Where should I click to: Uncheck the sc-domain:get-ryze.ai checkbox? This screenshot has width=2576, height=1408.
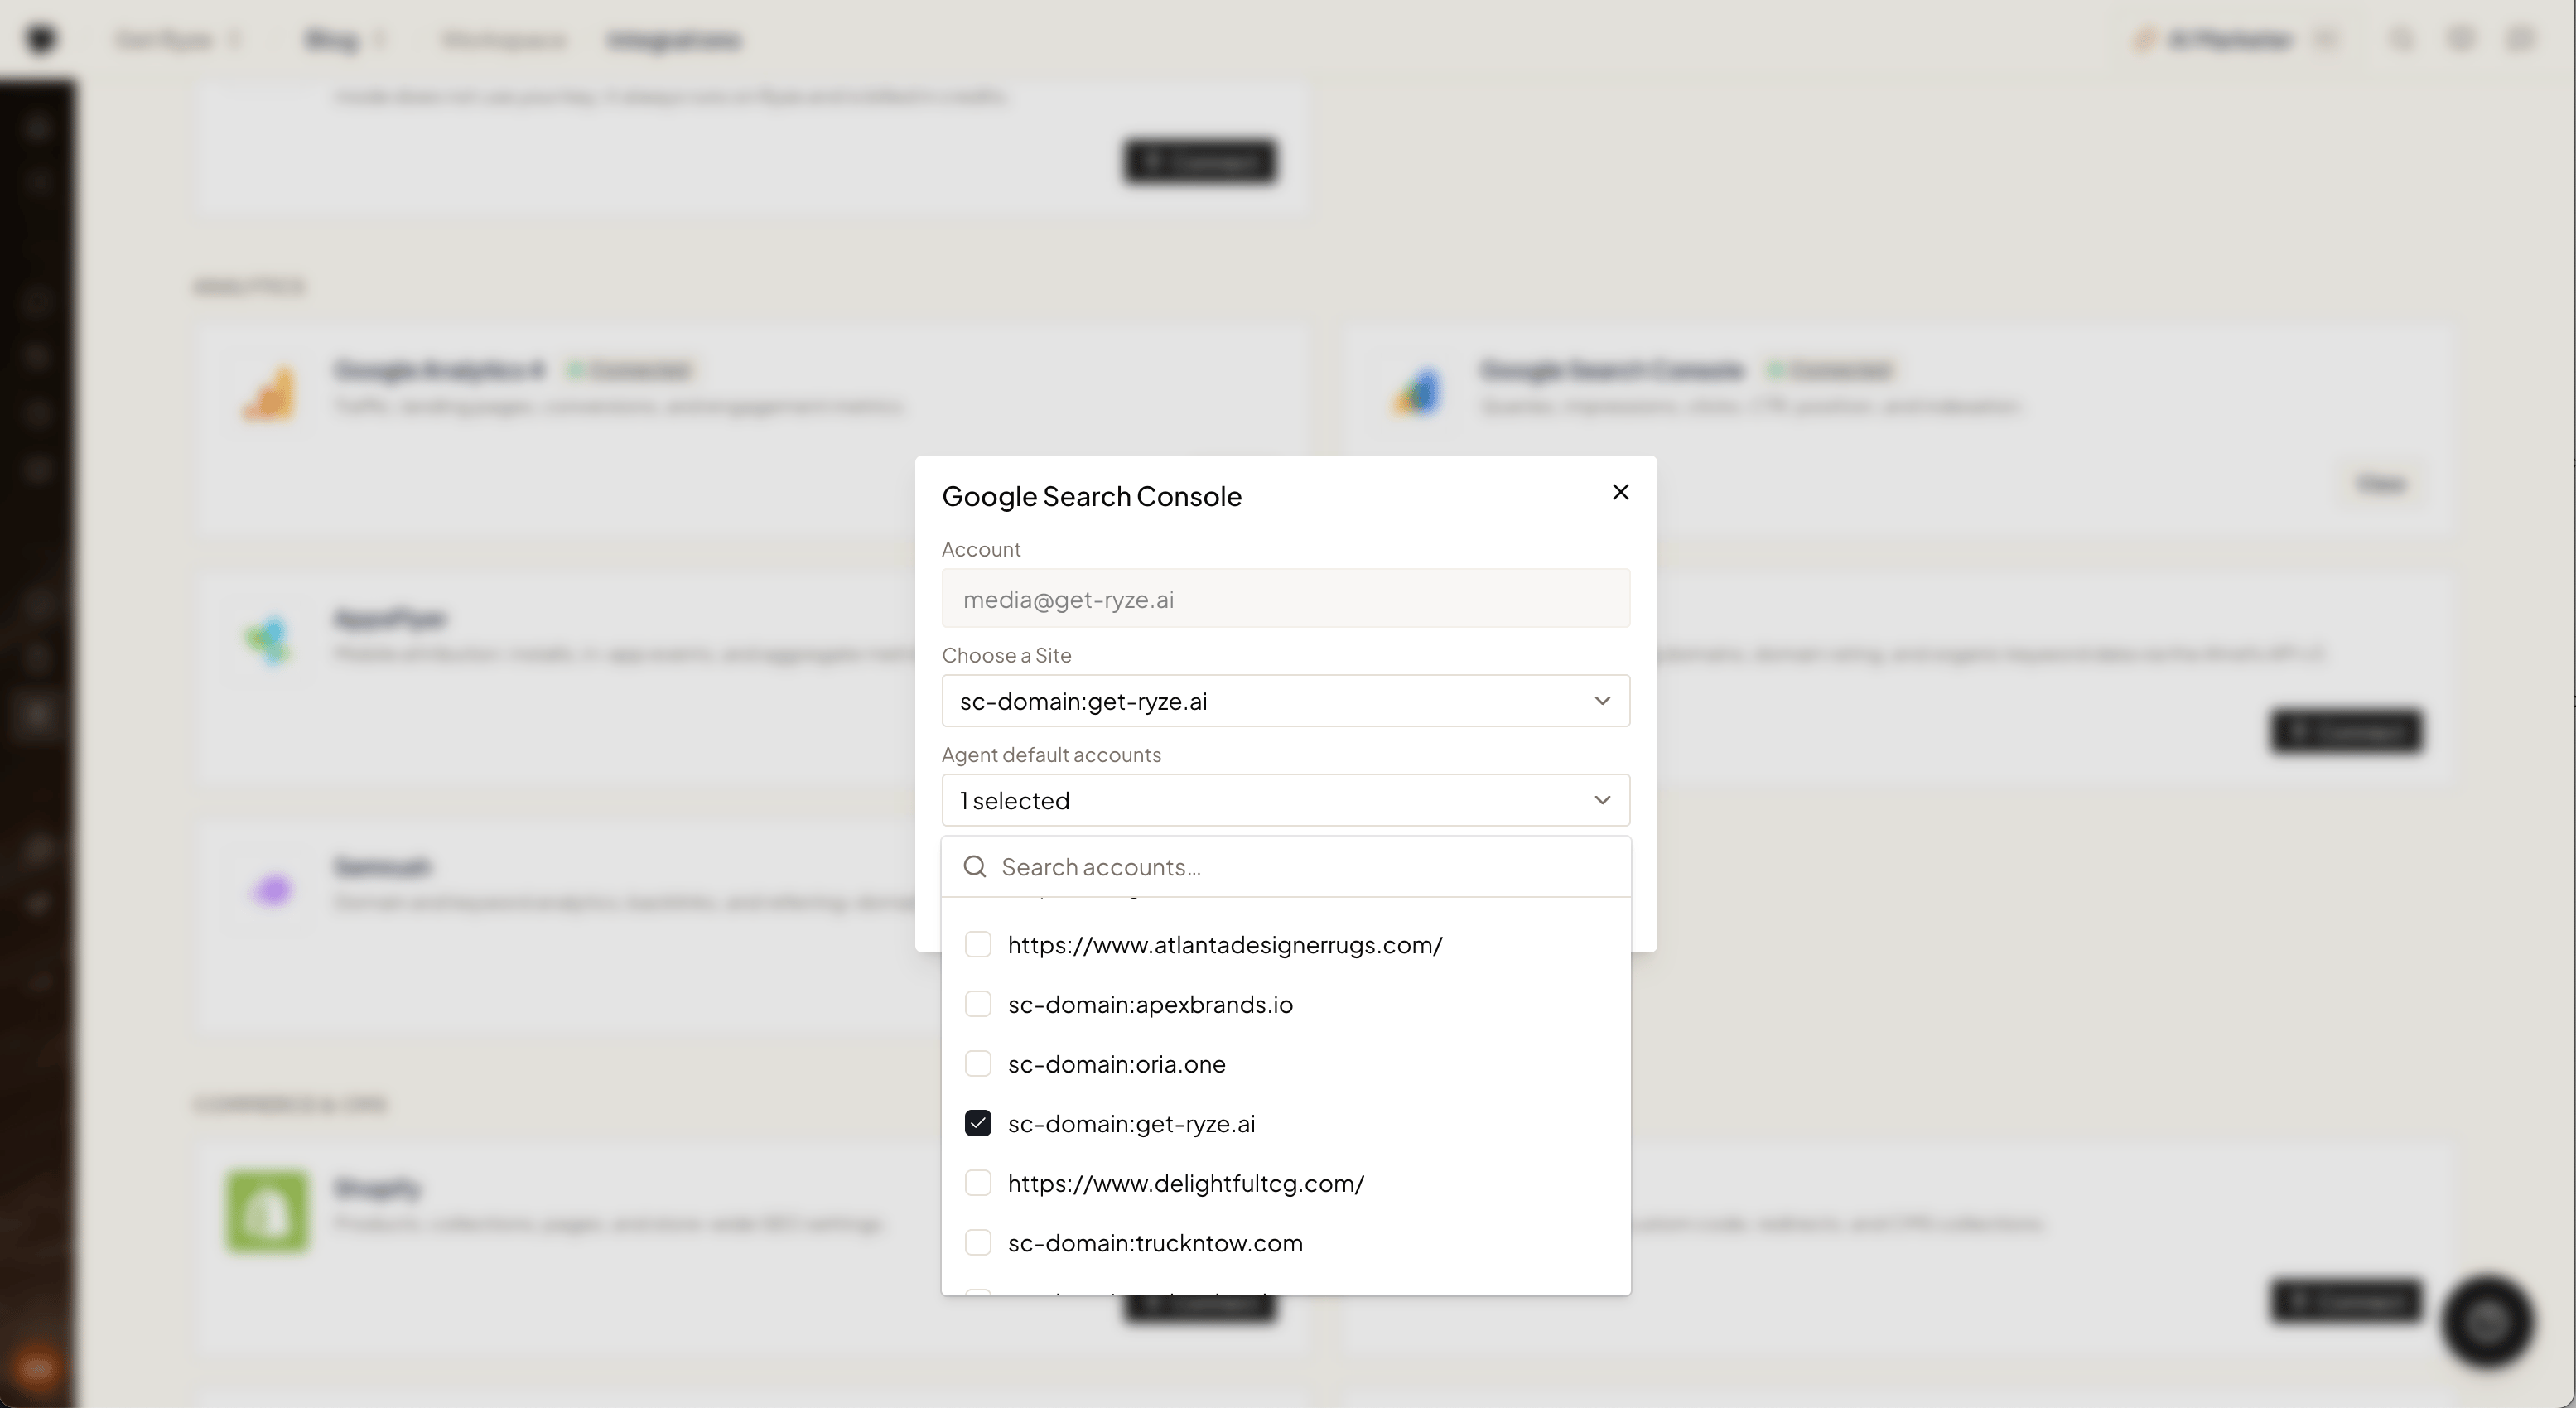(x=977, y=1124)
